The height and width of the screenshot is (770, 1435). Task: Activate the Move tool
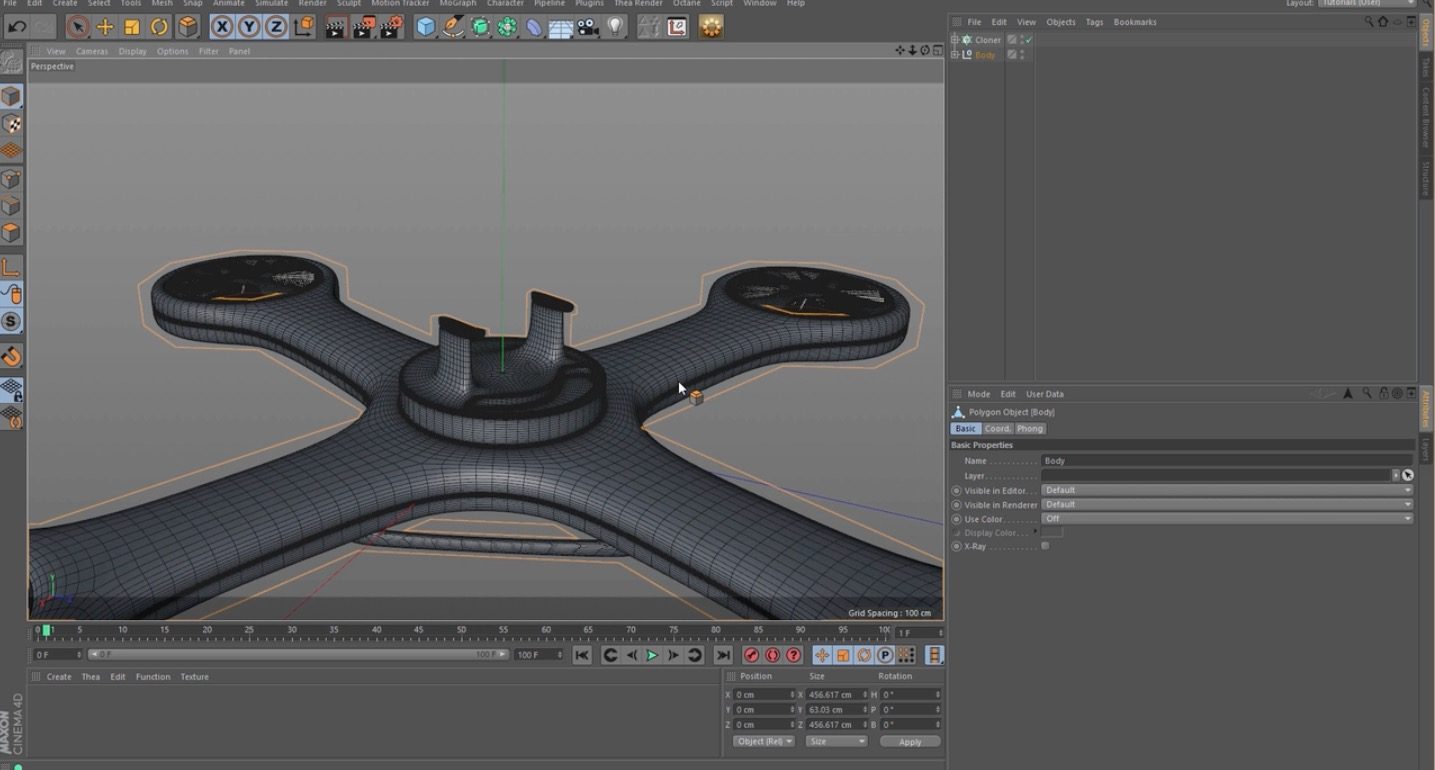pyautogui.click(x=105, y=27)
